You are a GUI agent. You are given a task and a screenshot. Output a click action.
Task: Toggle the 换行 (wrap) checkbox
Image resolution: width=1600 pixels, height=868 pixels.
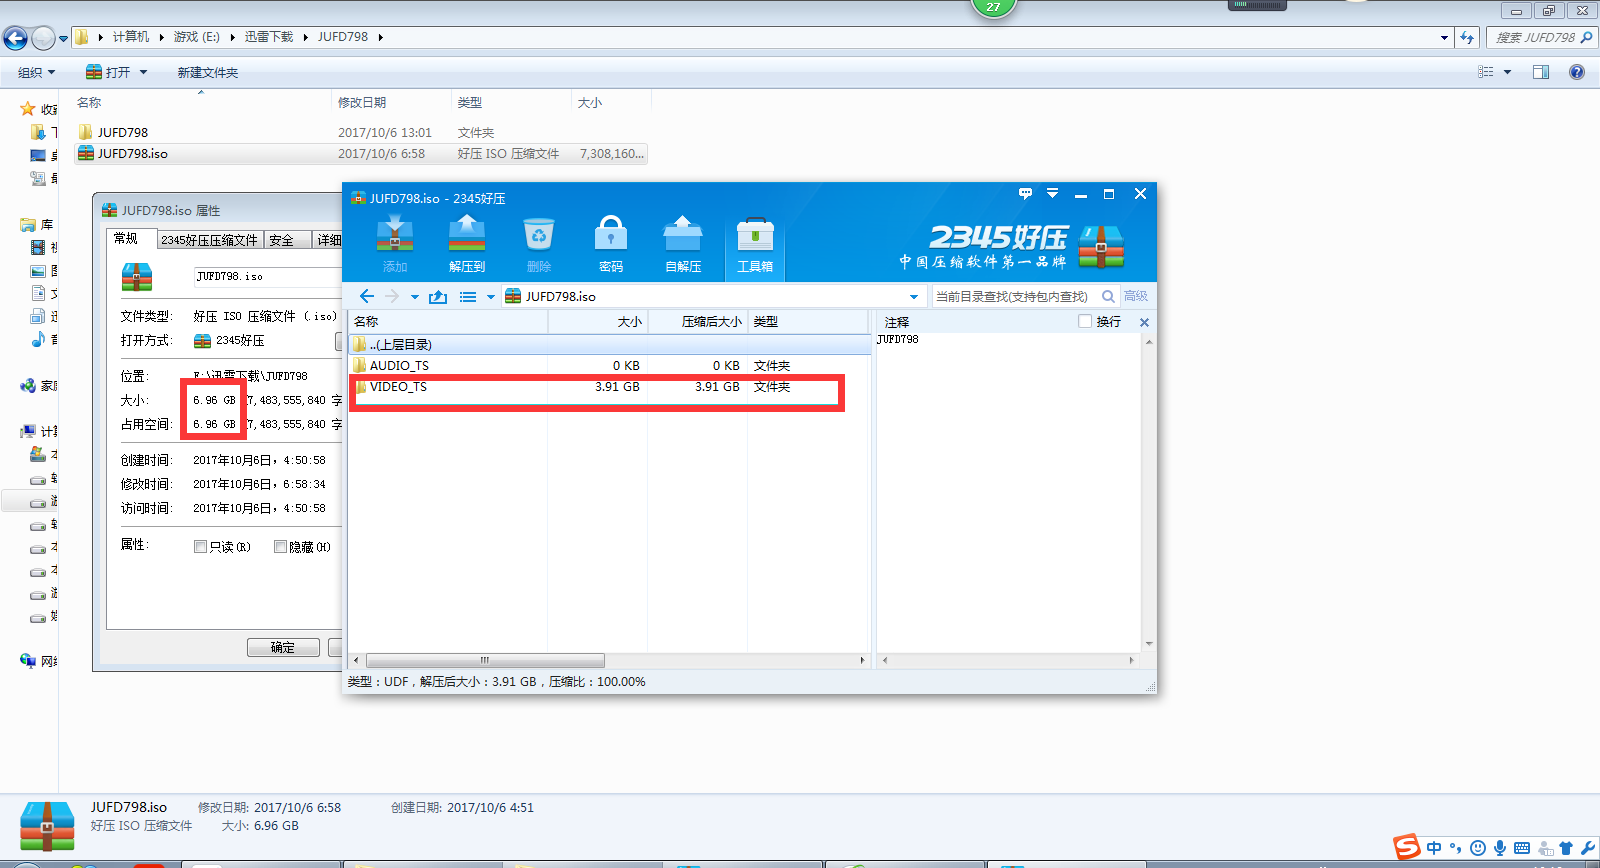tap(1085, 322)
